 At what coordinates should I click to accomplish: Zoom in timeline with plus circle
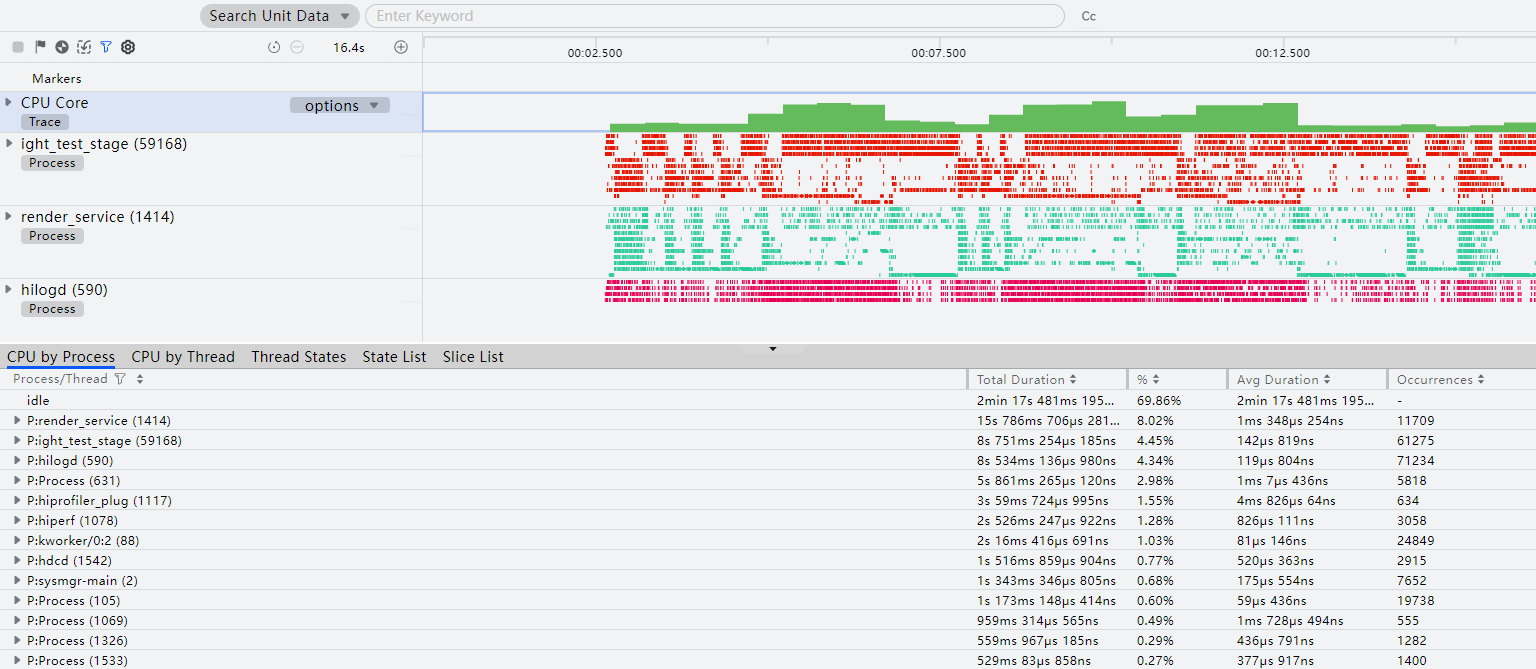click(x=401, y=47)
